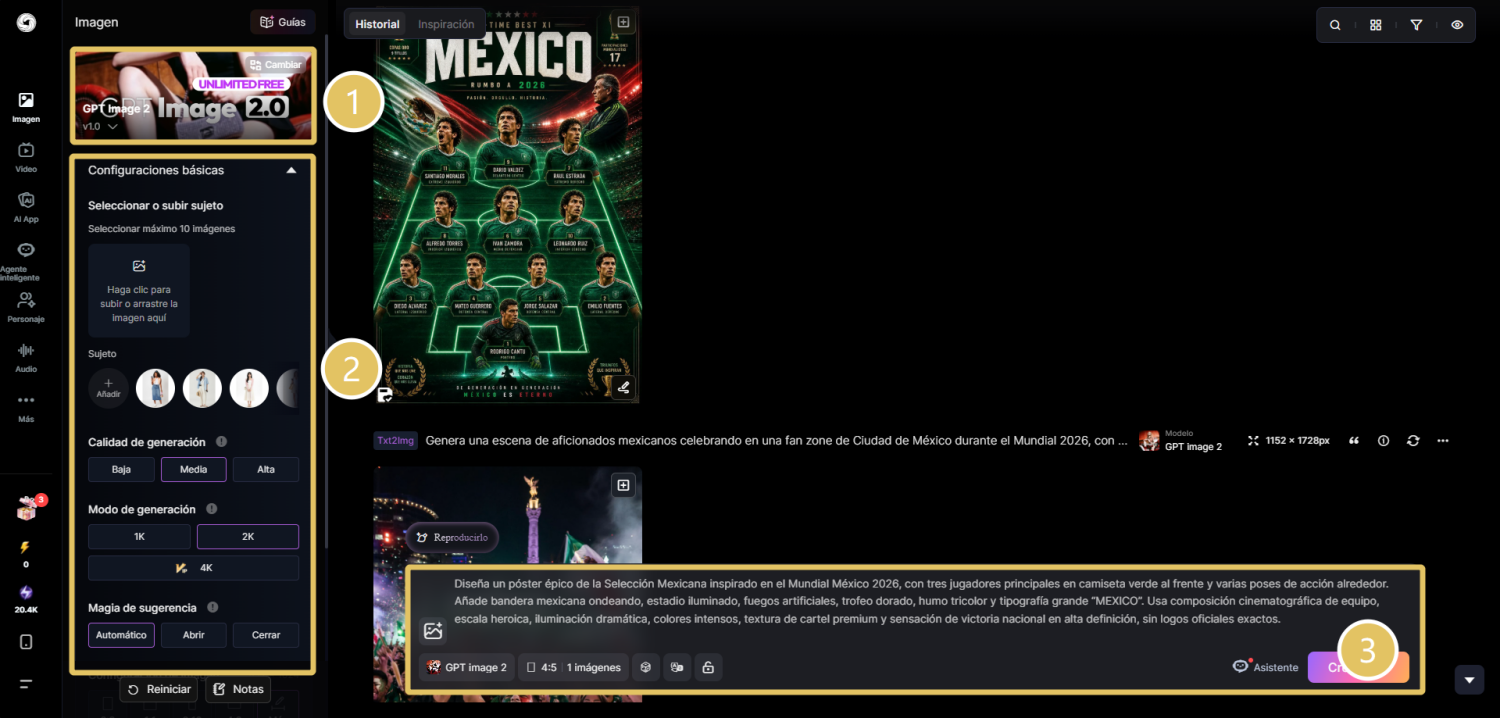Switch to the Historial tab

coord(377,24)
